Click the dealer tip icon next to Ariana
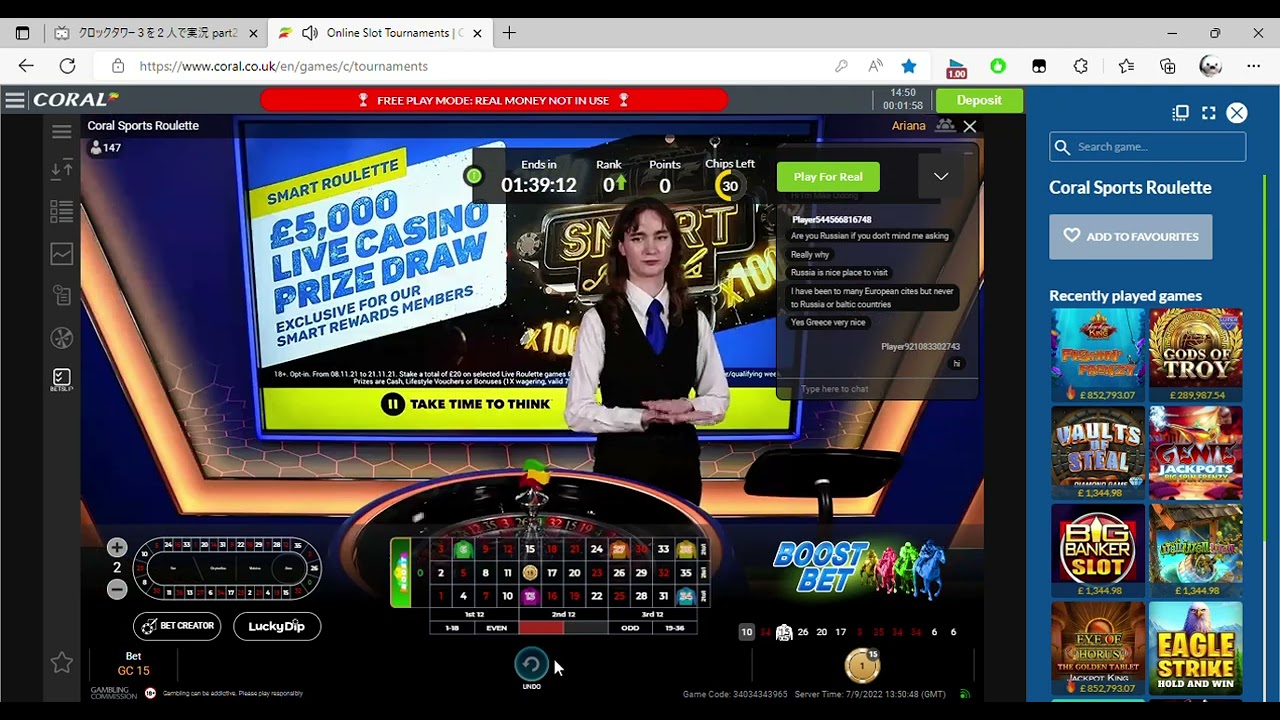The width and height of the screenshot is (1280, 720). click(945, 126)
